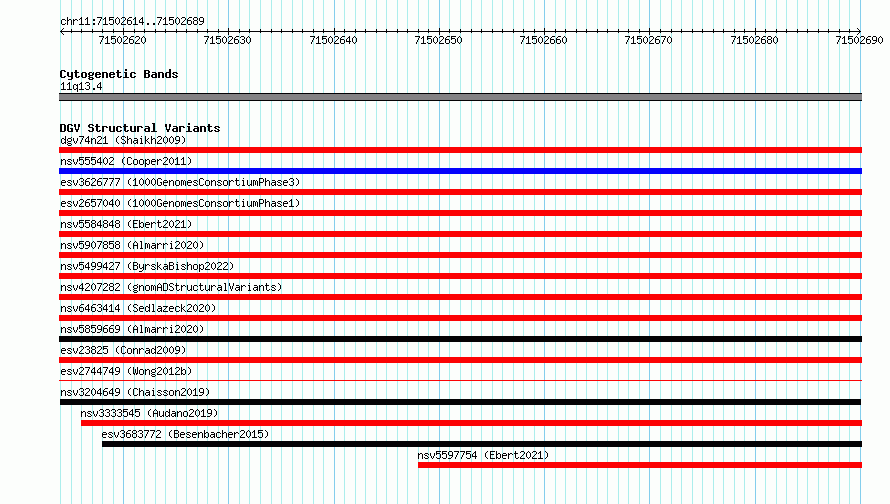Open esv2744749 (Wong2012b) label
Screen dimensions: 890x504
click(126, 371)
